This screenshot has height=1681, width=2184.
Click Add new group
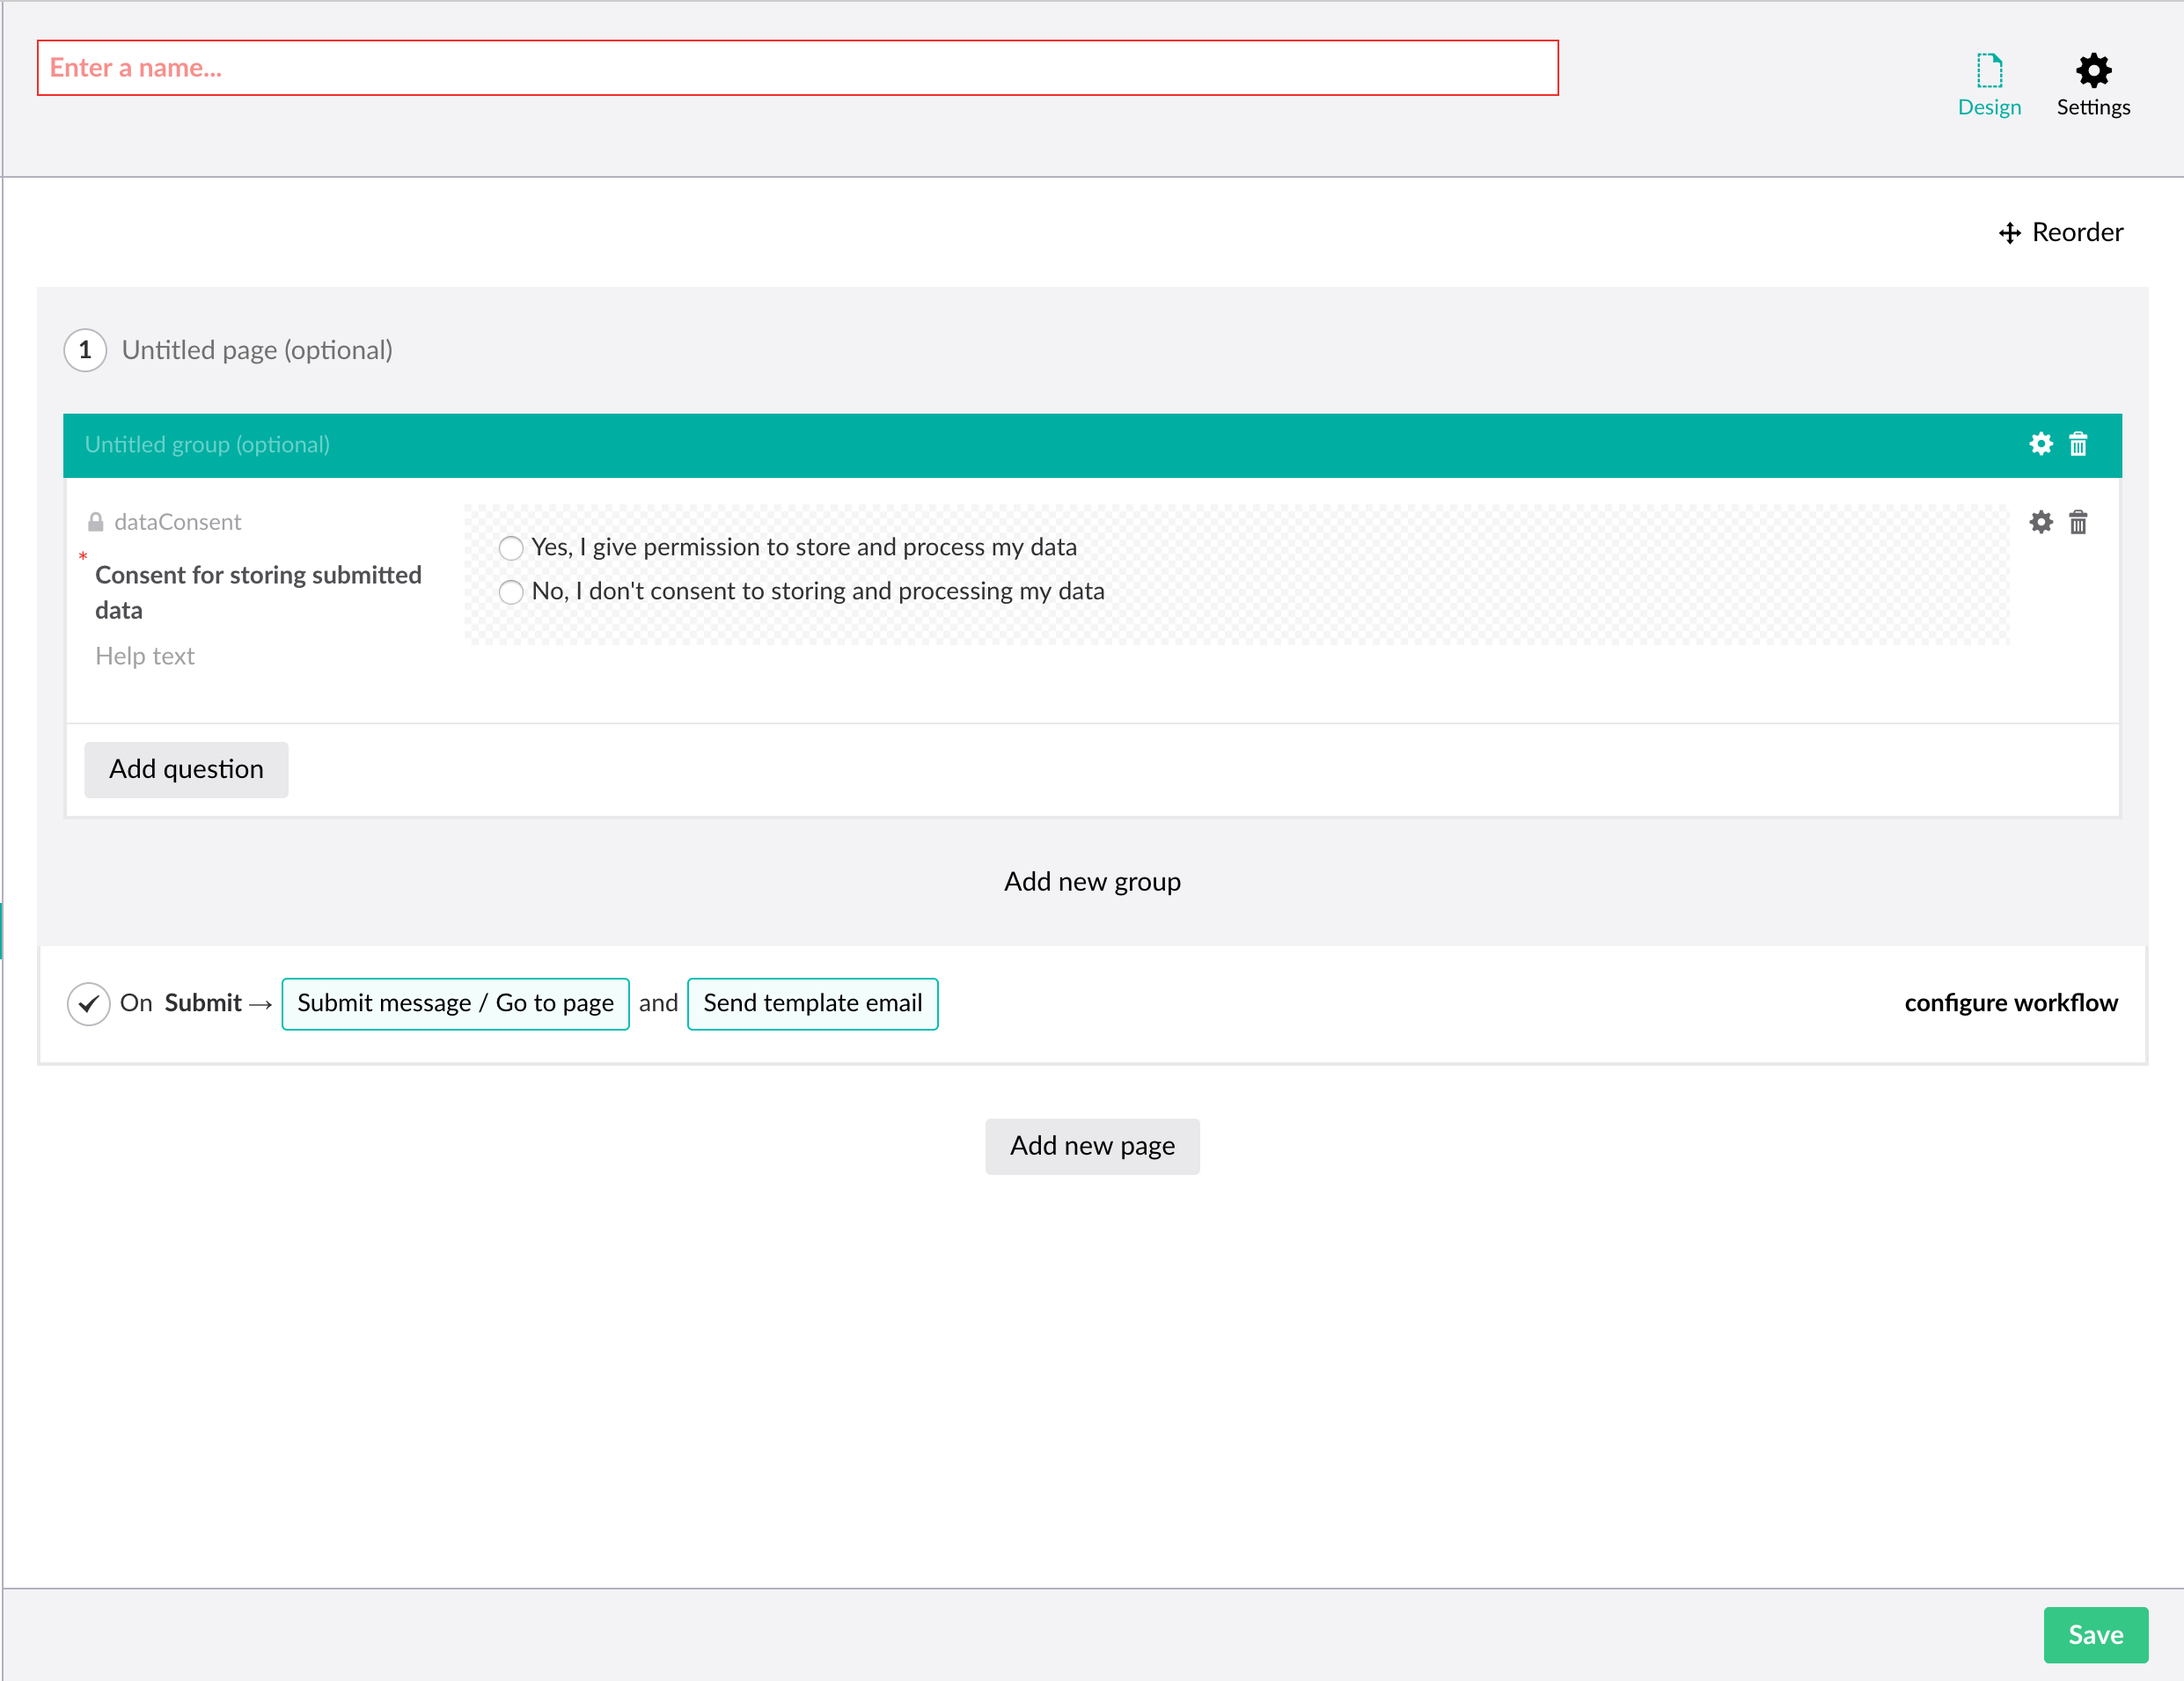coord(1092,882)
